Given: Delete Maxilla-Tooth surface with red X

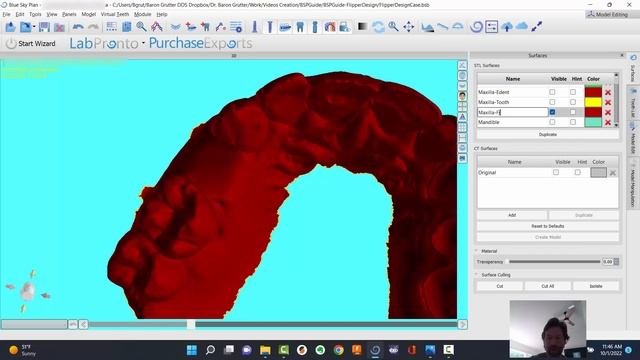Looking at the screenshot, I should (x=608, y=102).
